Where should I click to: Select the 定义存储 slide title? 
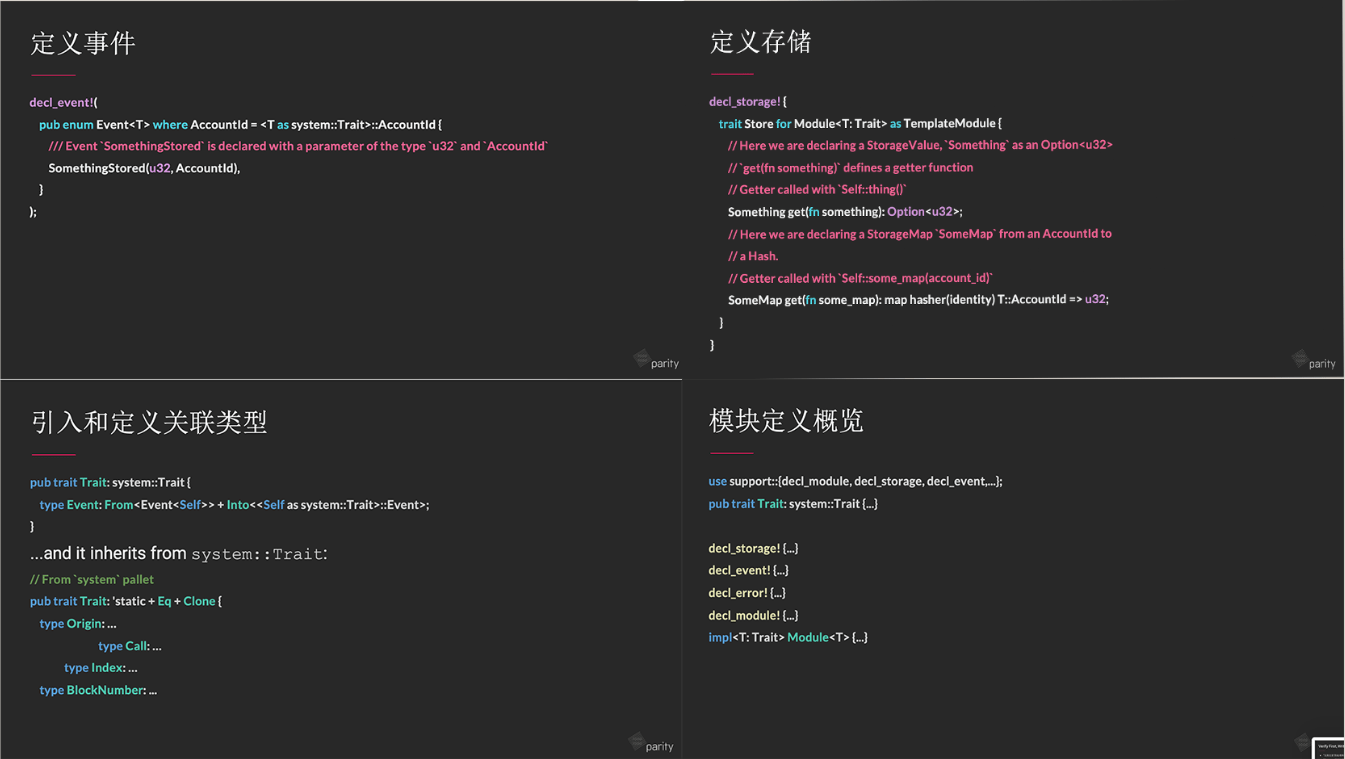point(761,42)
